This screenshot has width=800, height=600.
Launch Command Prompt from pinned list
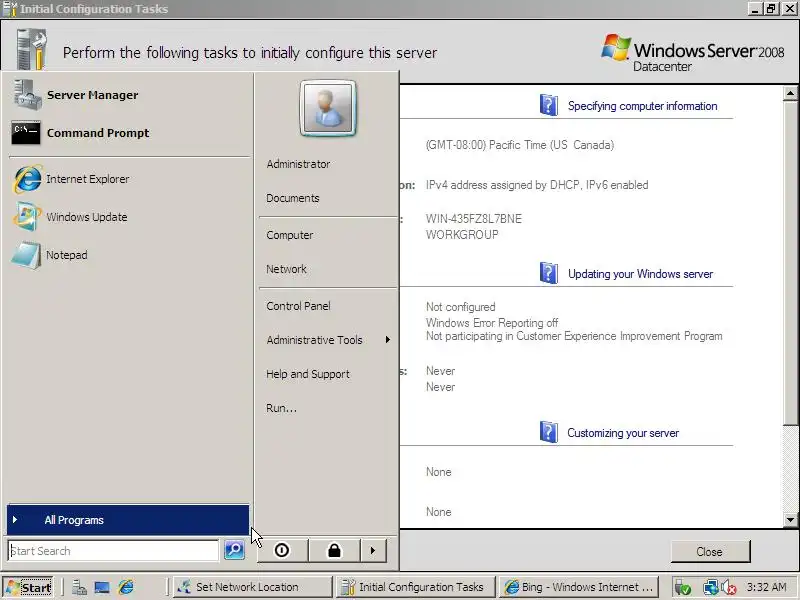pyautogui.click(x=129, y=133)
